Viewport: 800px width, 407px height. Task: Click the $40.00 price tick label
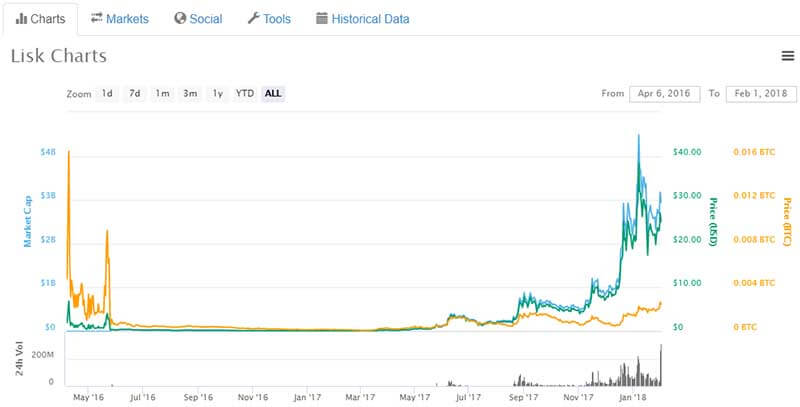(x=687, y=152)
